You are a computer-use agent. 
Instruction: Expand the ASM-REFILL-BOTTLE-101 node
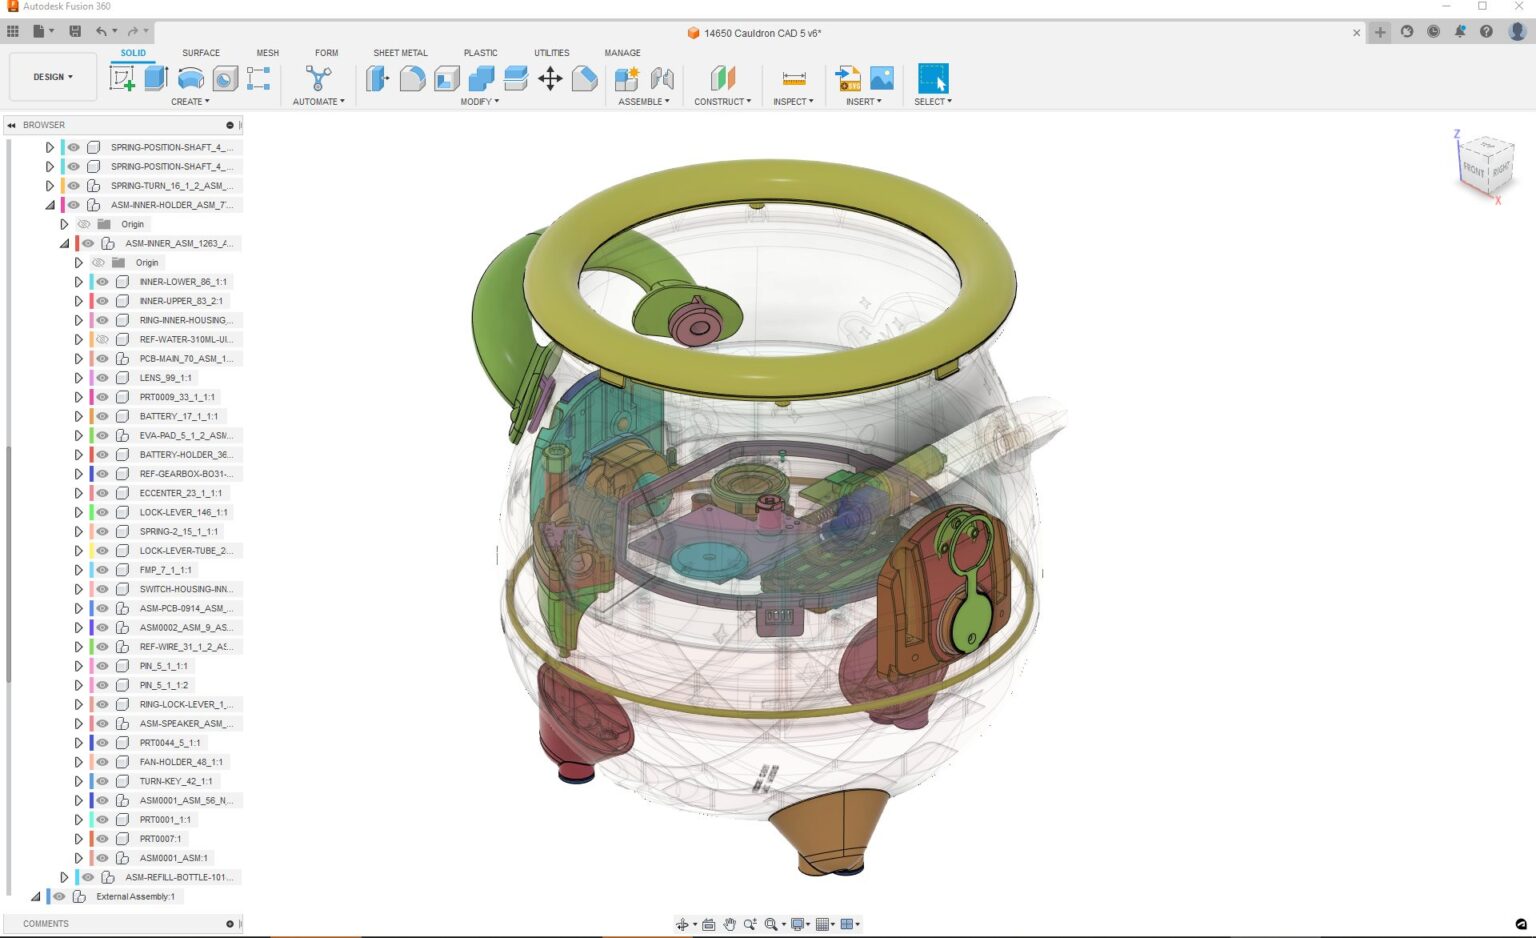click(64, 877)
